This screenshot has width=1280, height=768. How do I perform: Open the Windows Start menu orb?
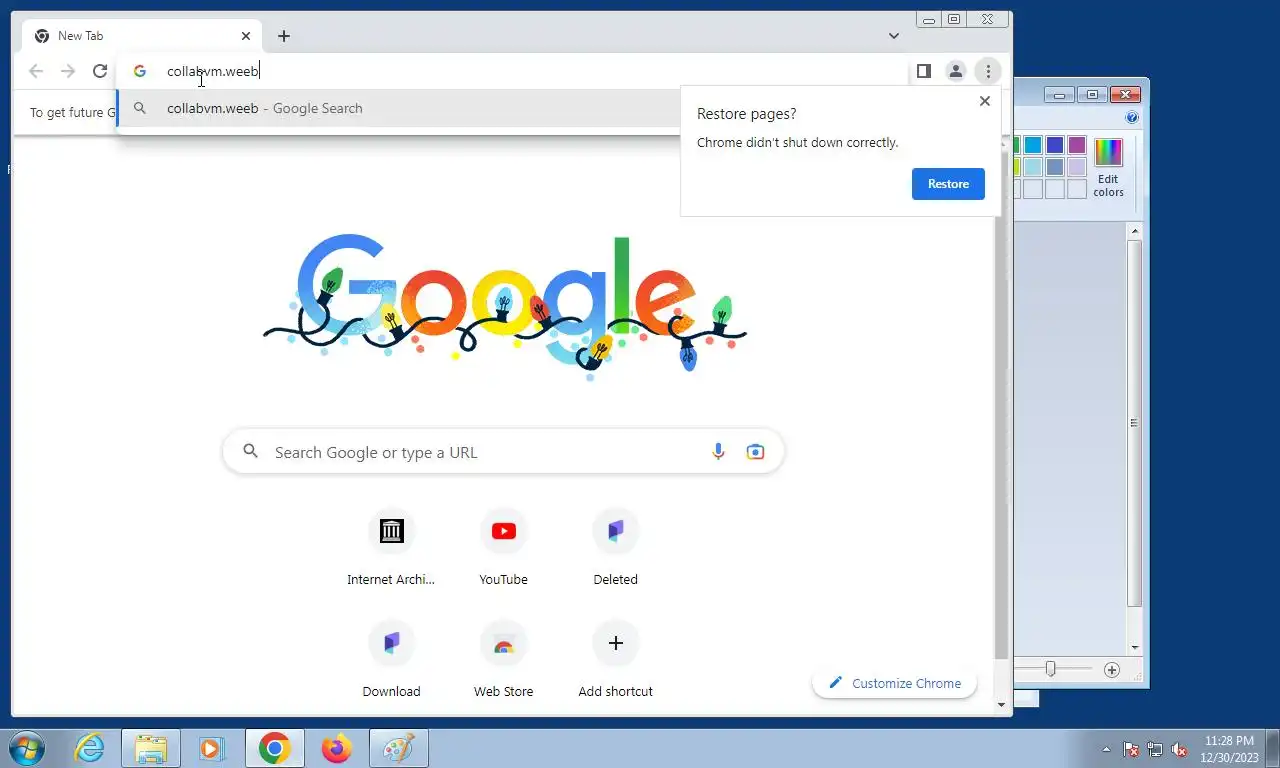[25, 748]
